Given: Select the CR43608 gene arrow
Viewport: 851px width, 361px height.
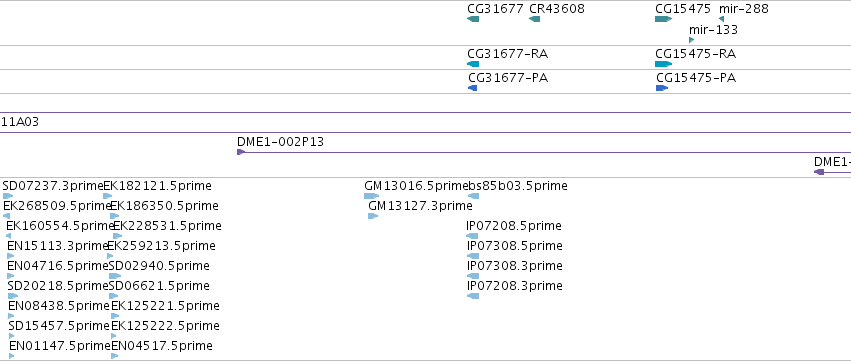Looking at the screenshot, I should coord(535,20).
